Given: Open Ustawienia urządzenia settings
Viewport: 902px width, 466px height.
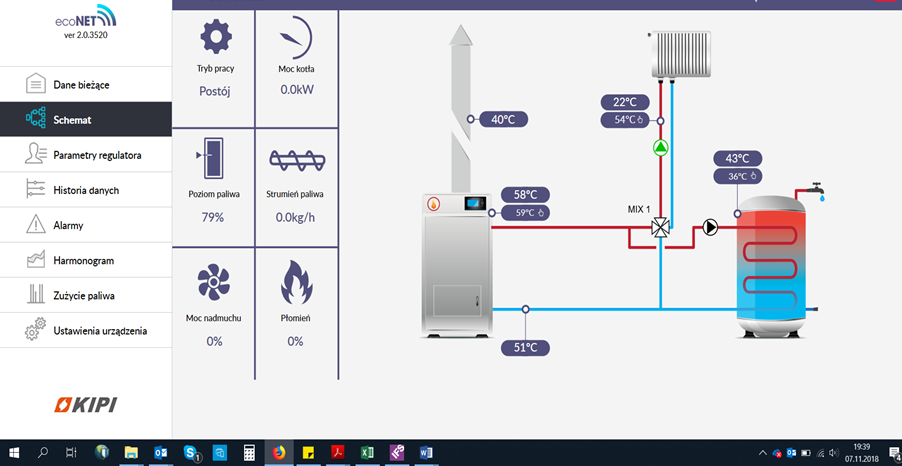Looking at the screenshot, I should pyautogui.click(x=100, y=330).
